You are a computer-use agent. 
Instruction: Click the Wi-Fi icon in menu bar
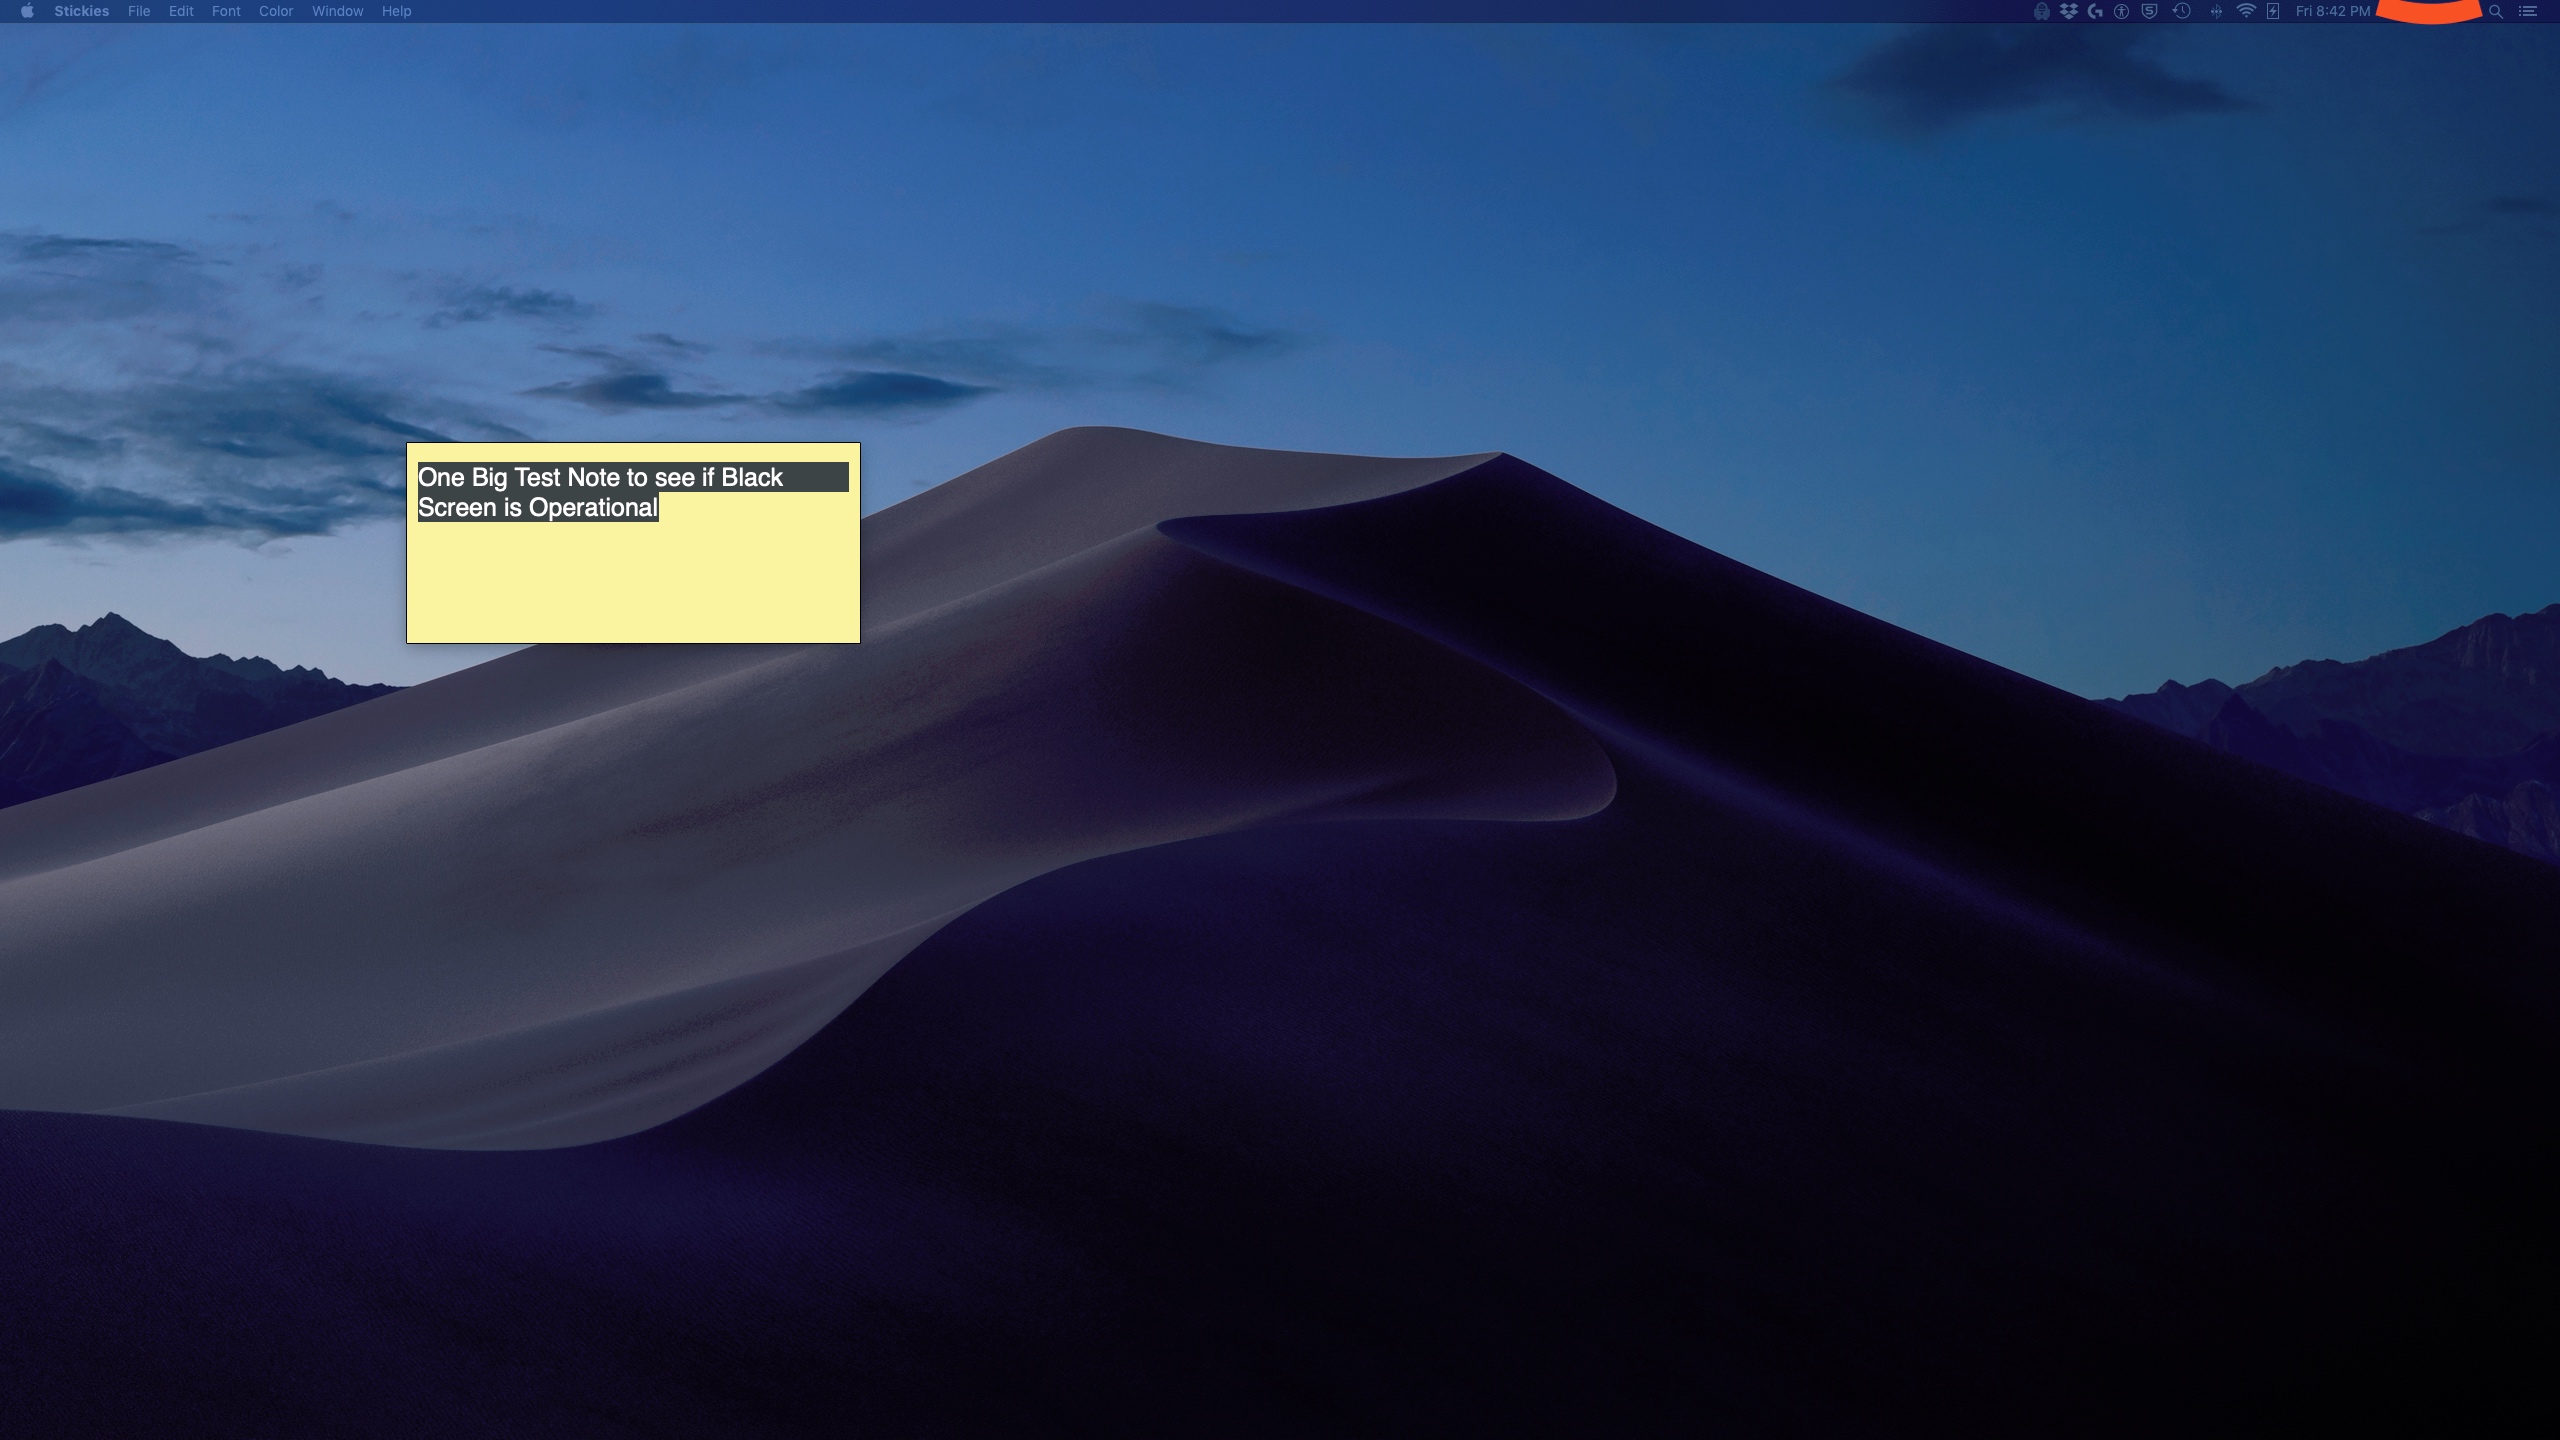coord(2247,12)
